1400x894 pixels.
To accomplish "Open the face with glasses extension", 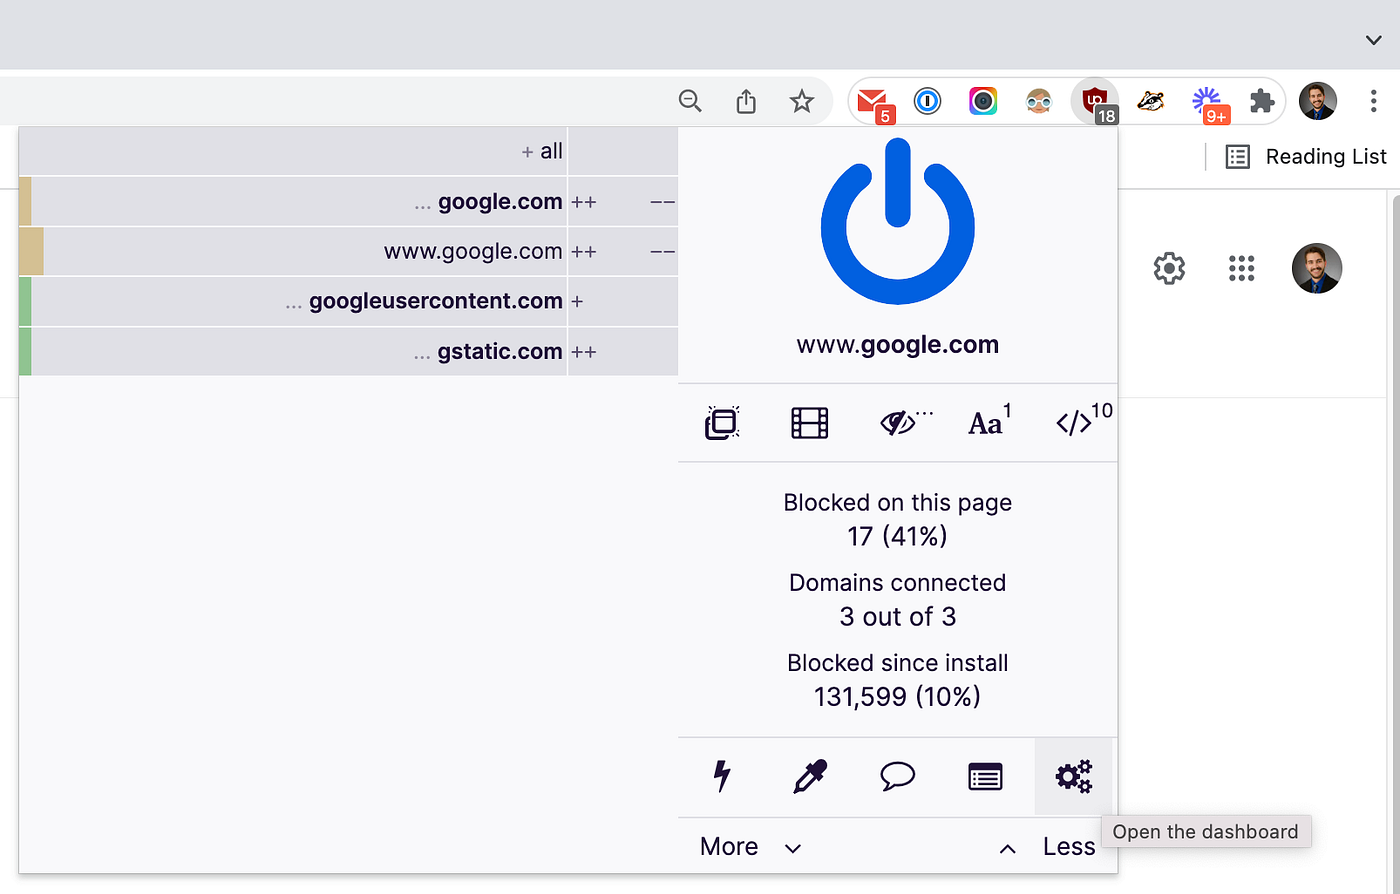I will [1039, 101].
